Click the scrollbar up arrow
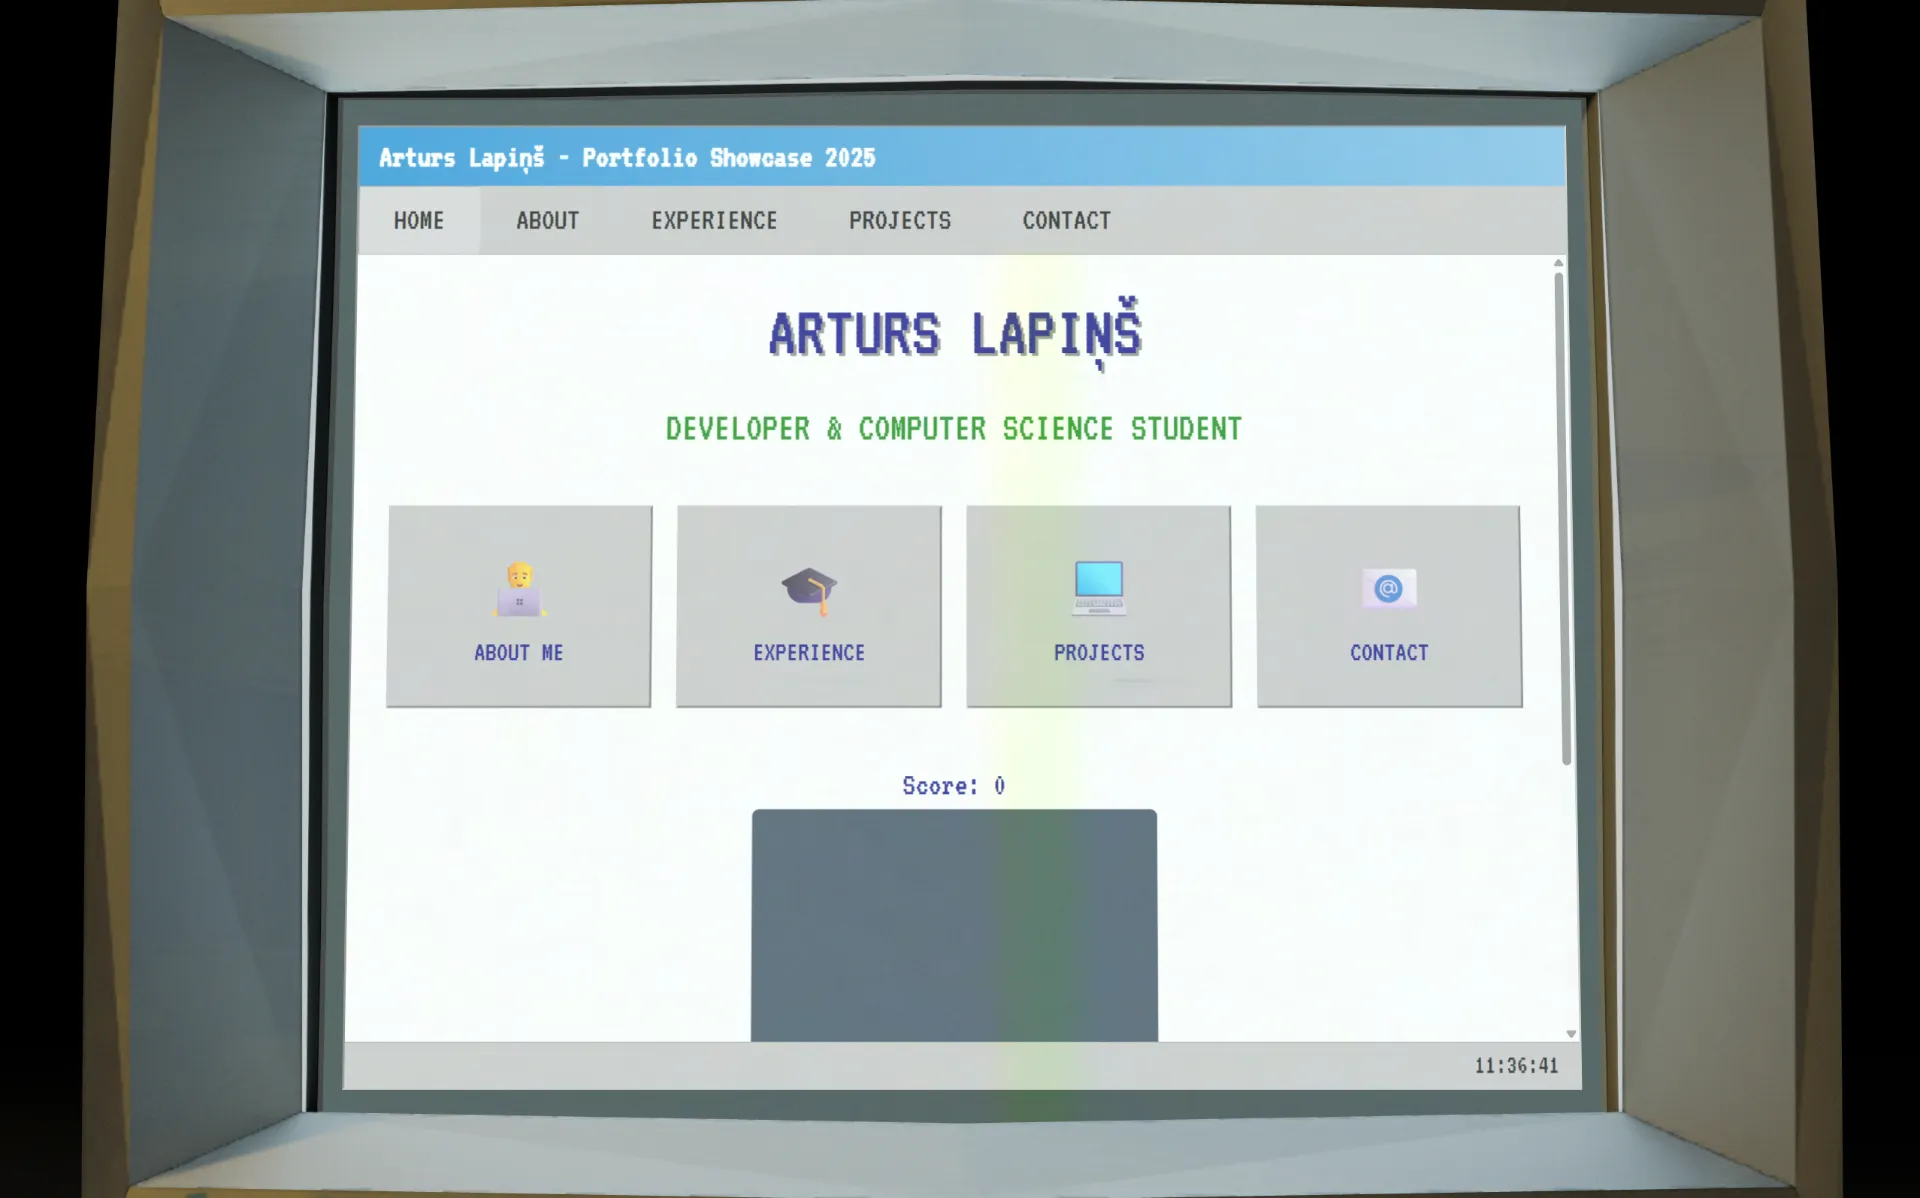This screenshot has width=1920, height=1198. [x=1558, y=263]
